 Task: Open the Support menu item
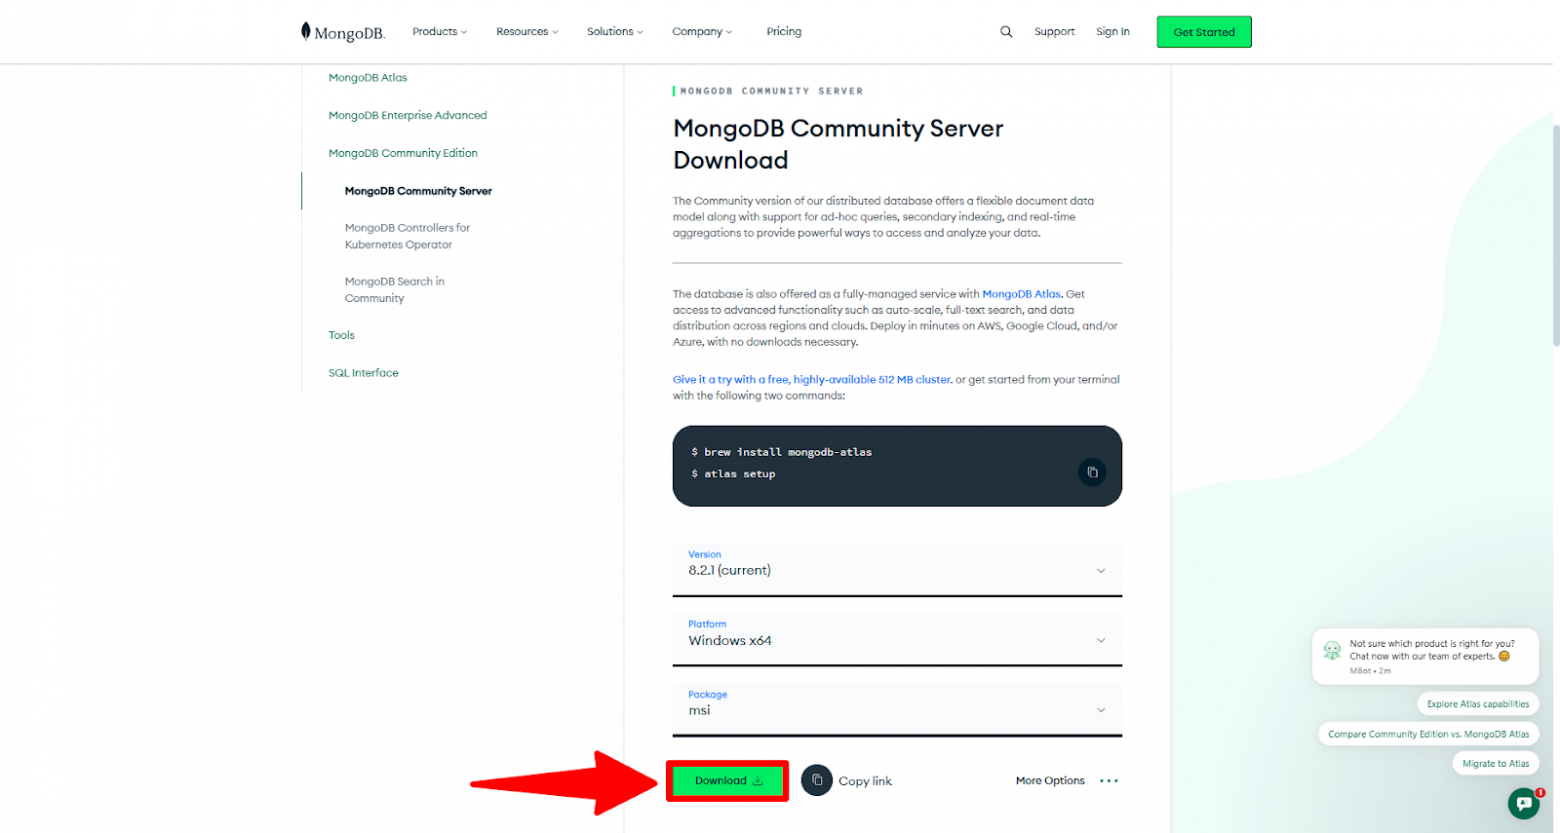[x=1057, y=31]
